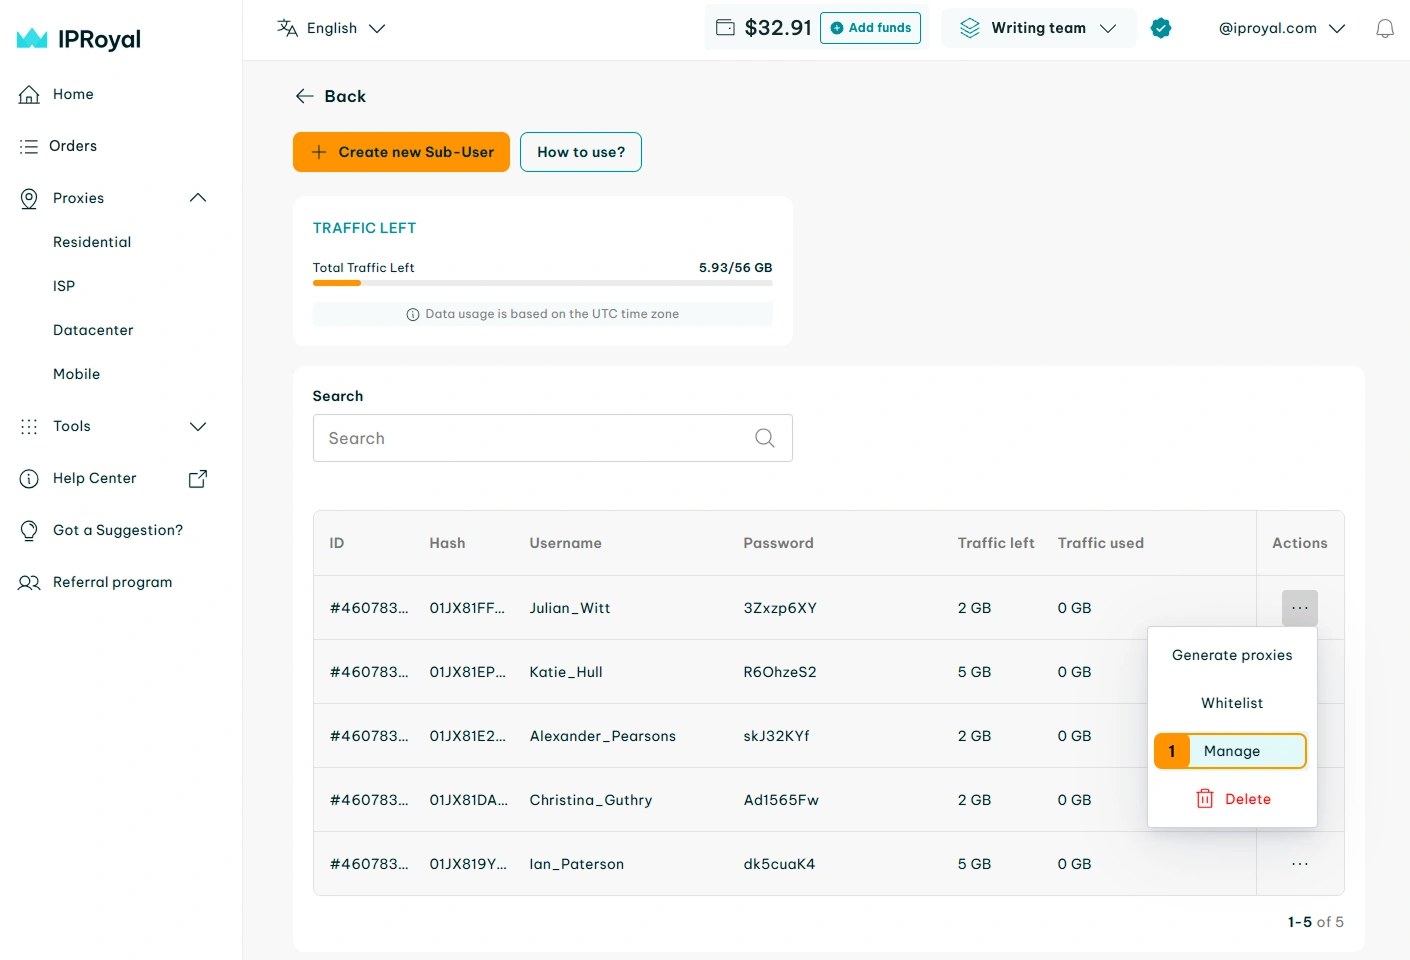Click hash 01JX81EP...
The image size is (1410, 960).
click(x=468, y=672)
